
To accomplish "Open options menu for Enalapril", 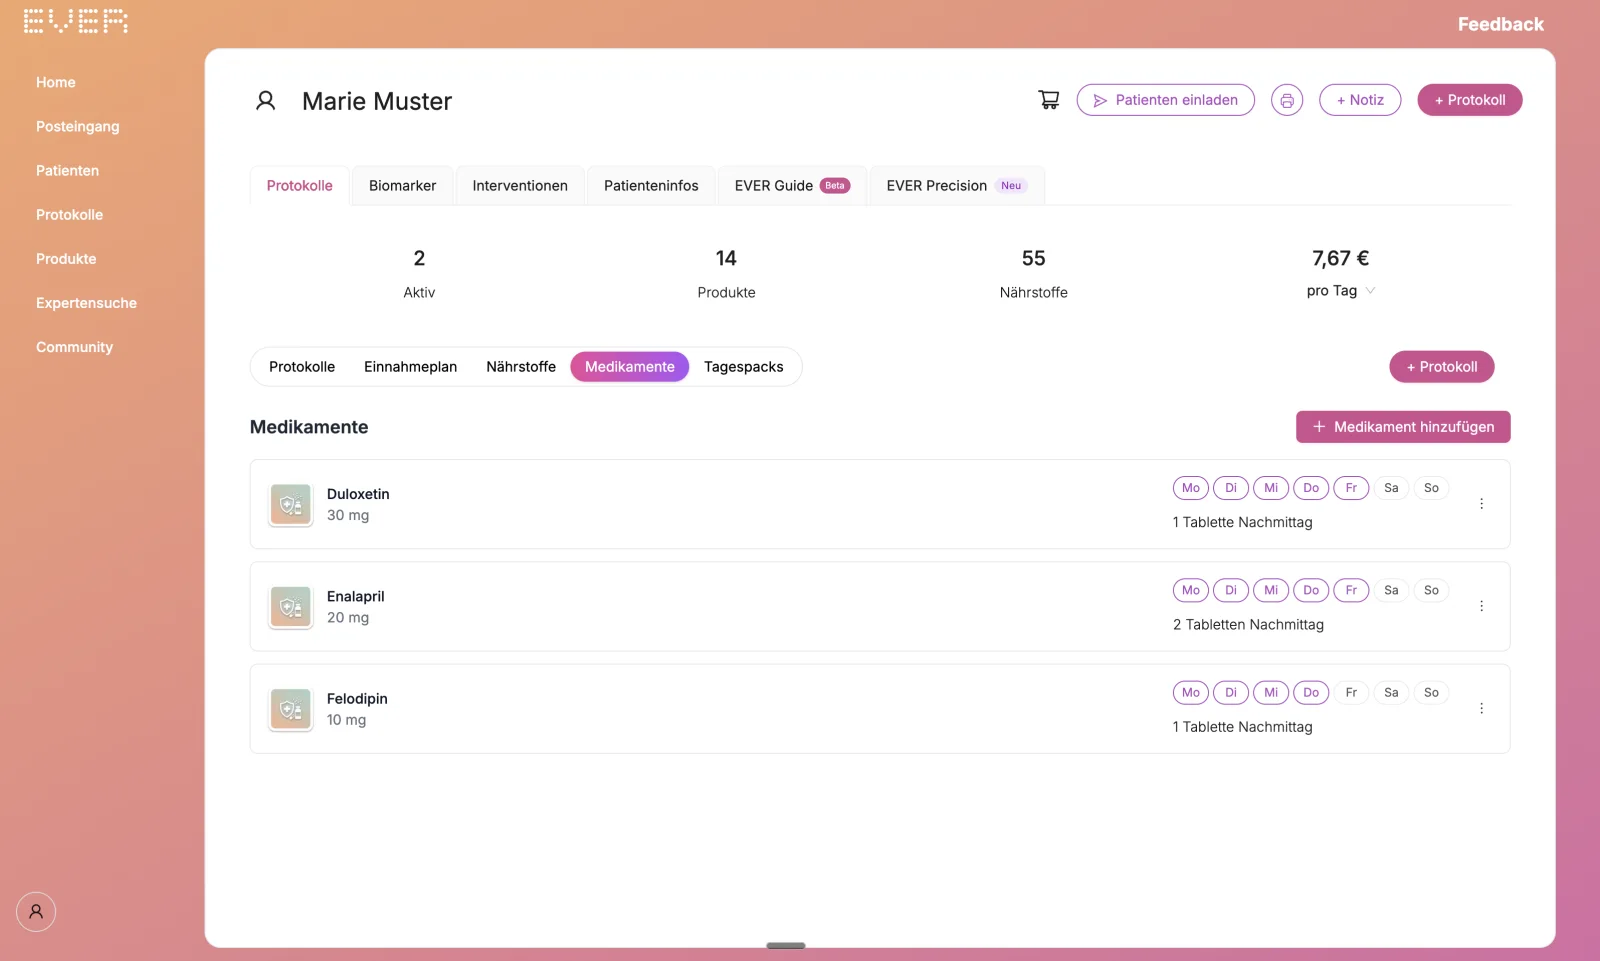I will [1481, 606].
